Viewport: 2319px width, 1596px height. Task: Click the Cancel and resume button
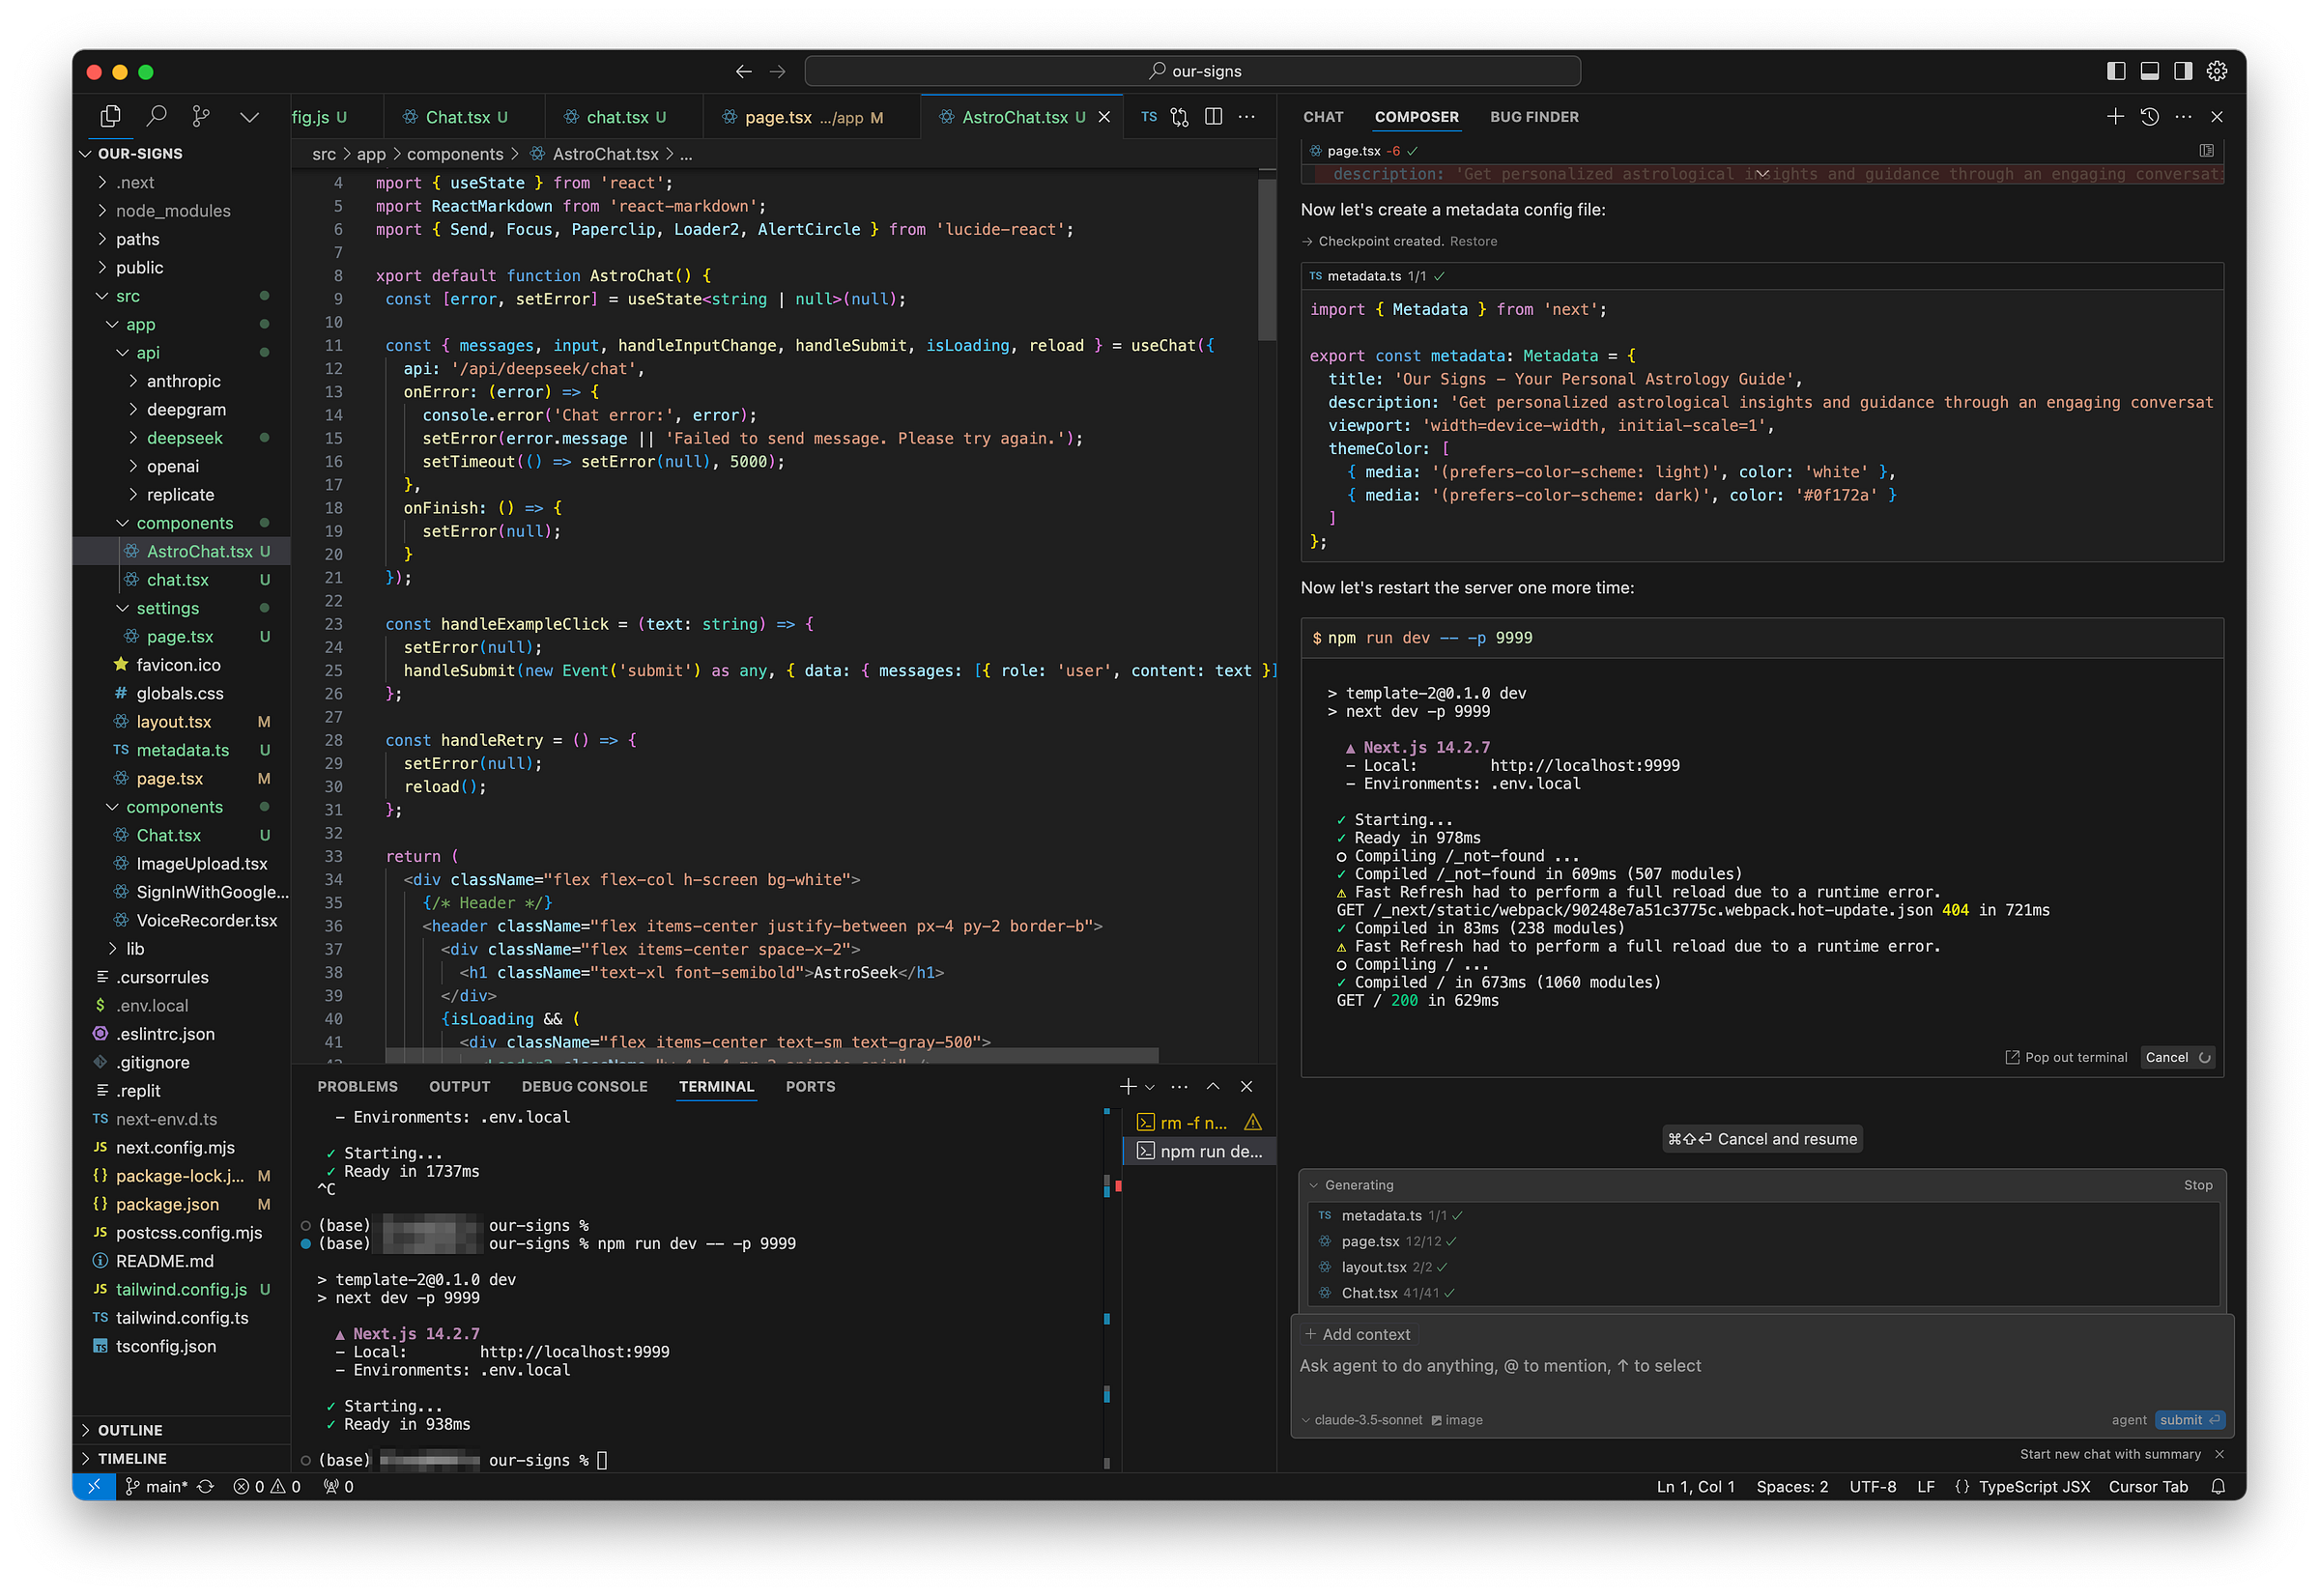(x=1761, y=1139)
